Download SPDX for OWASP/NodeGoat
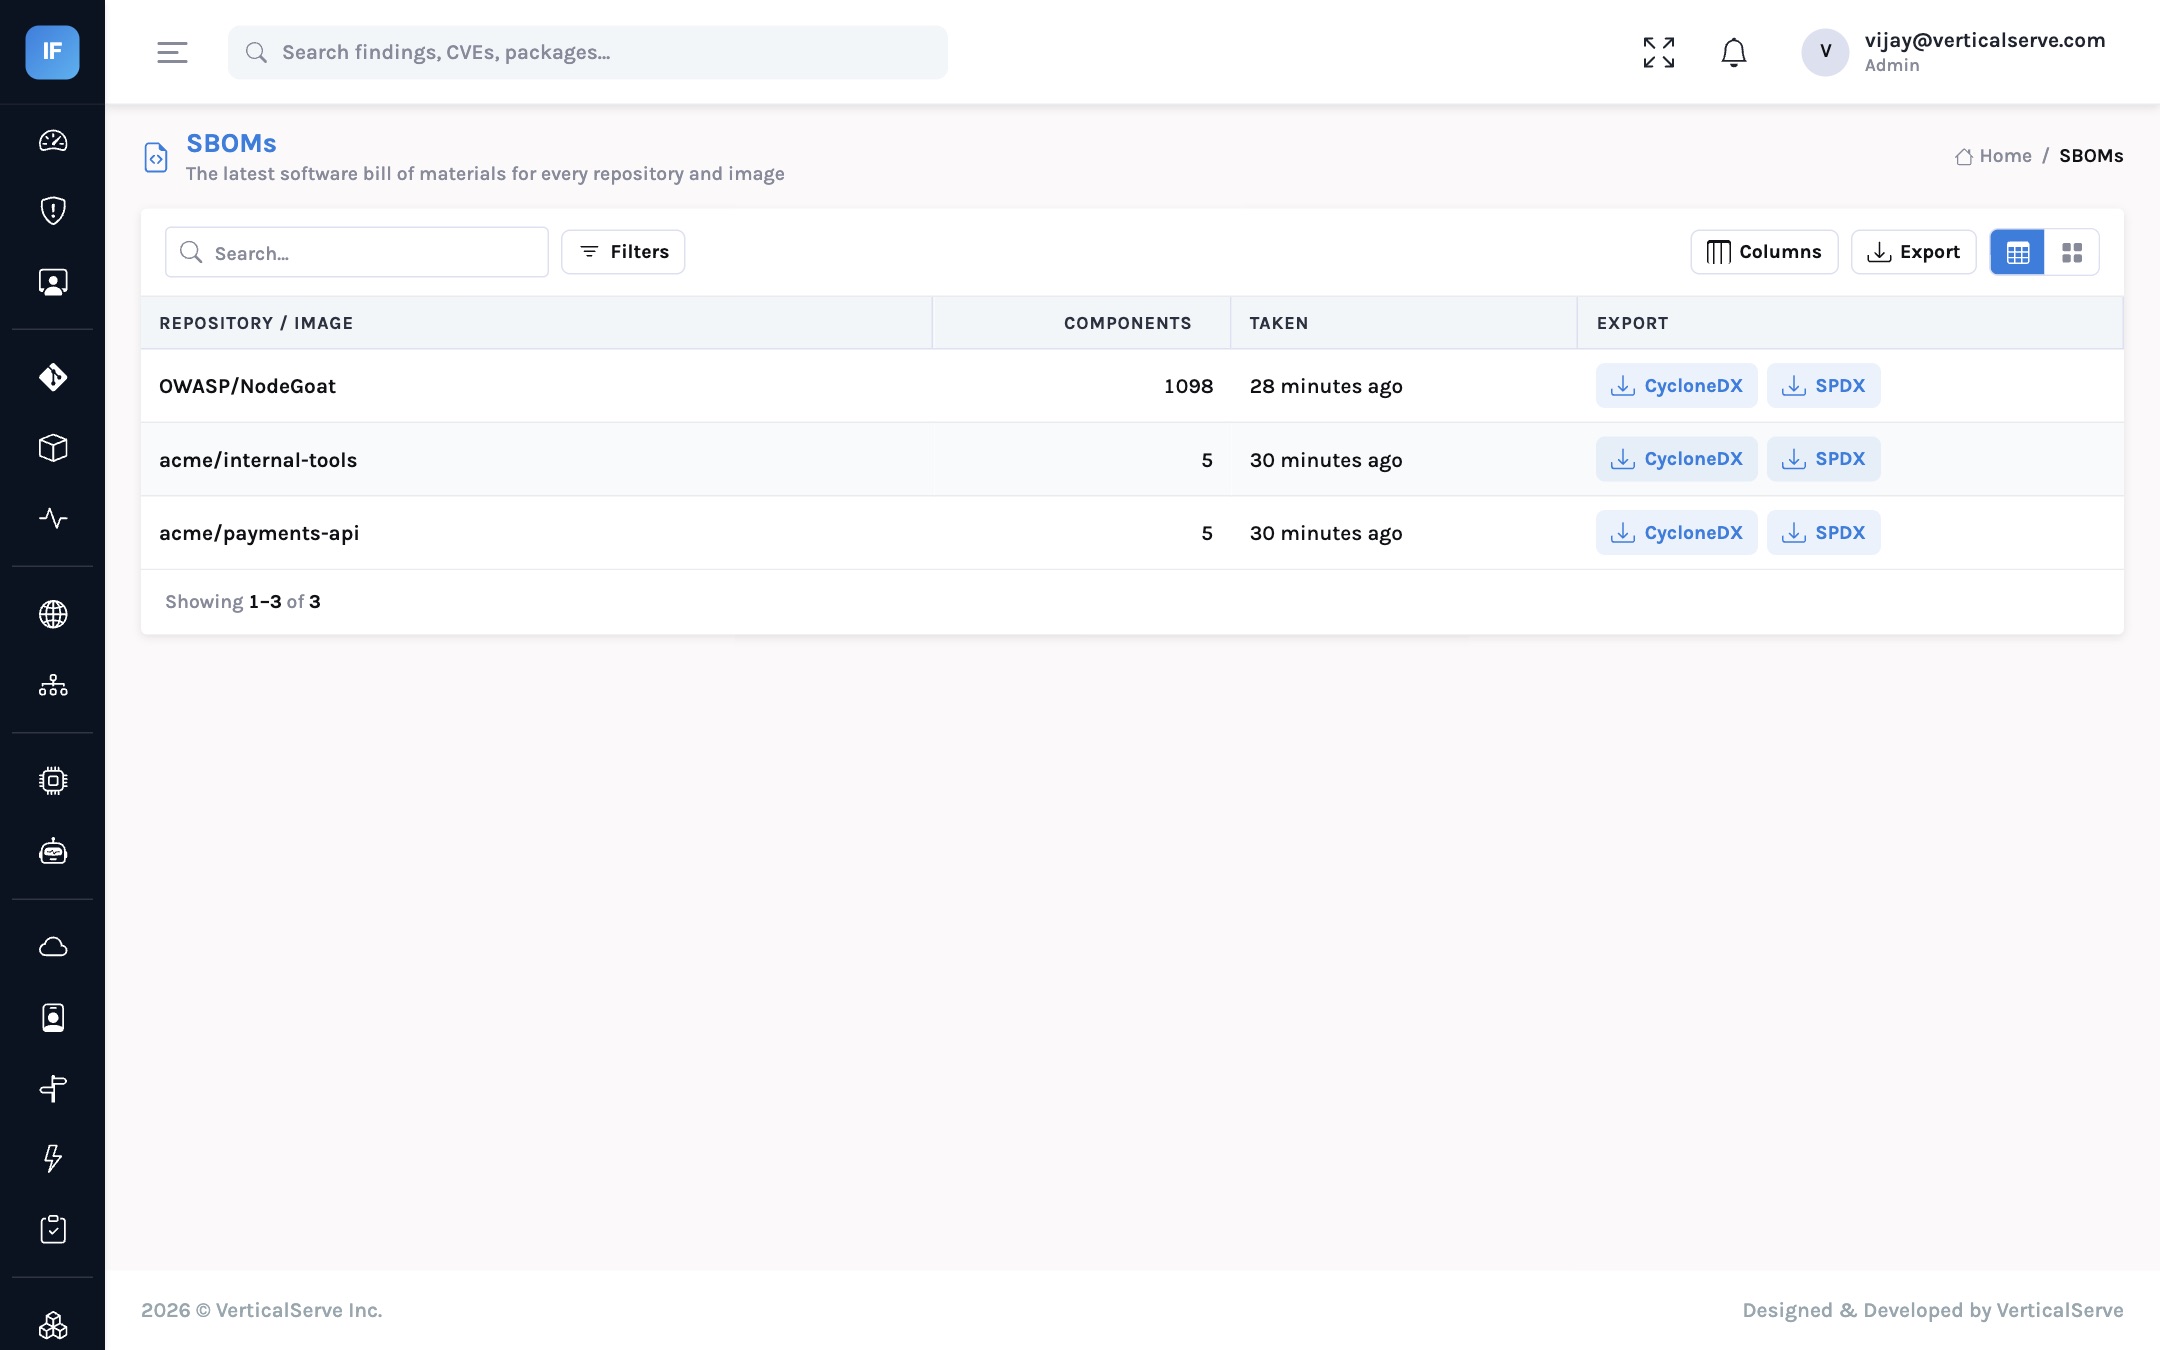This screenshot has height=1350, width=2160. pos(1824,385)
